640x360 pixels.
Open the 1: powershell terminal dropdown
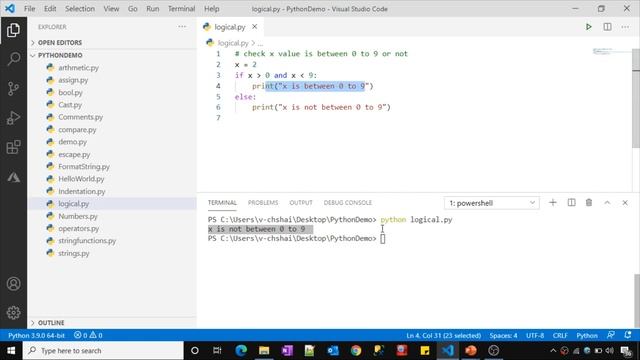[x=492, y=203]
